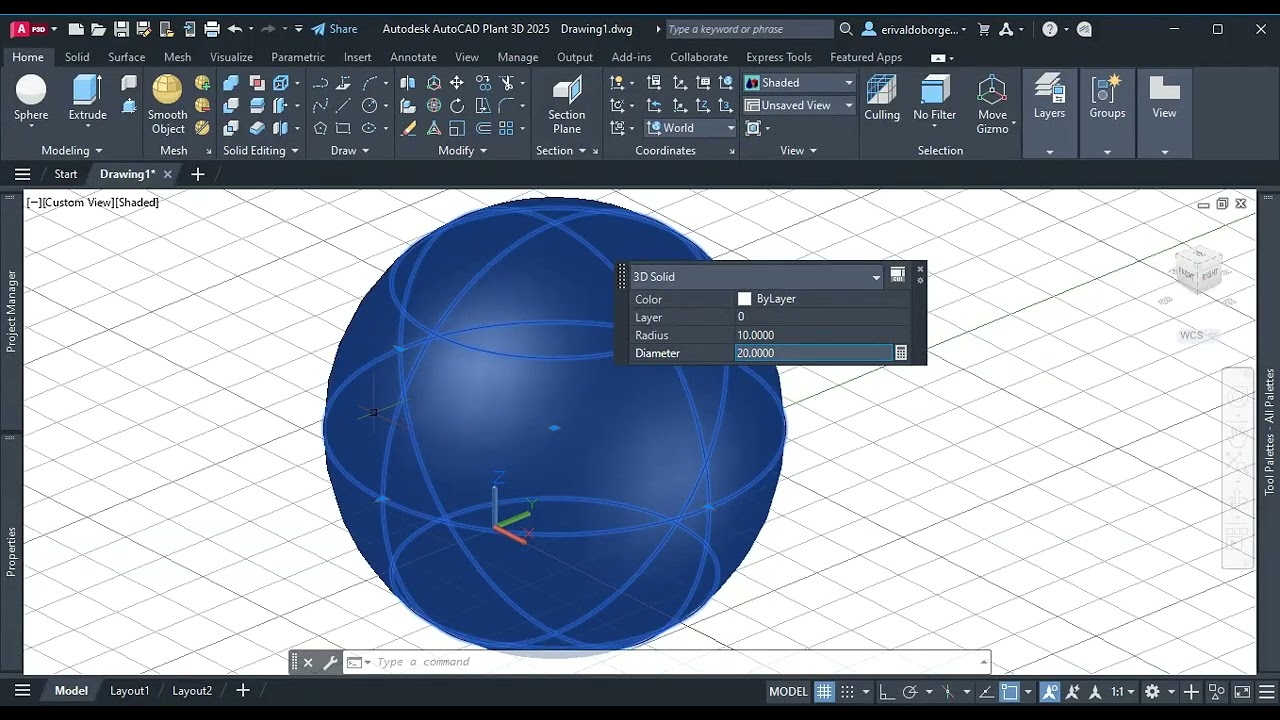Open the Express Tools ribbon tab
This screenshot has width=1280, height=720.
pos(779,57)
